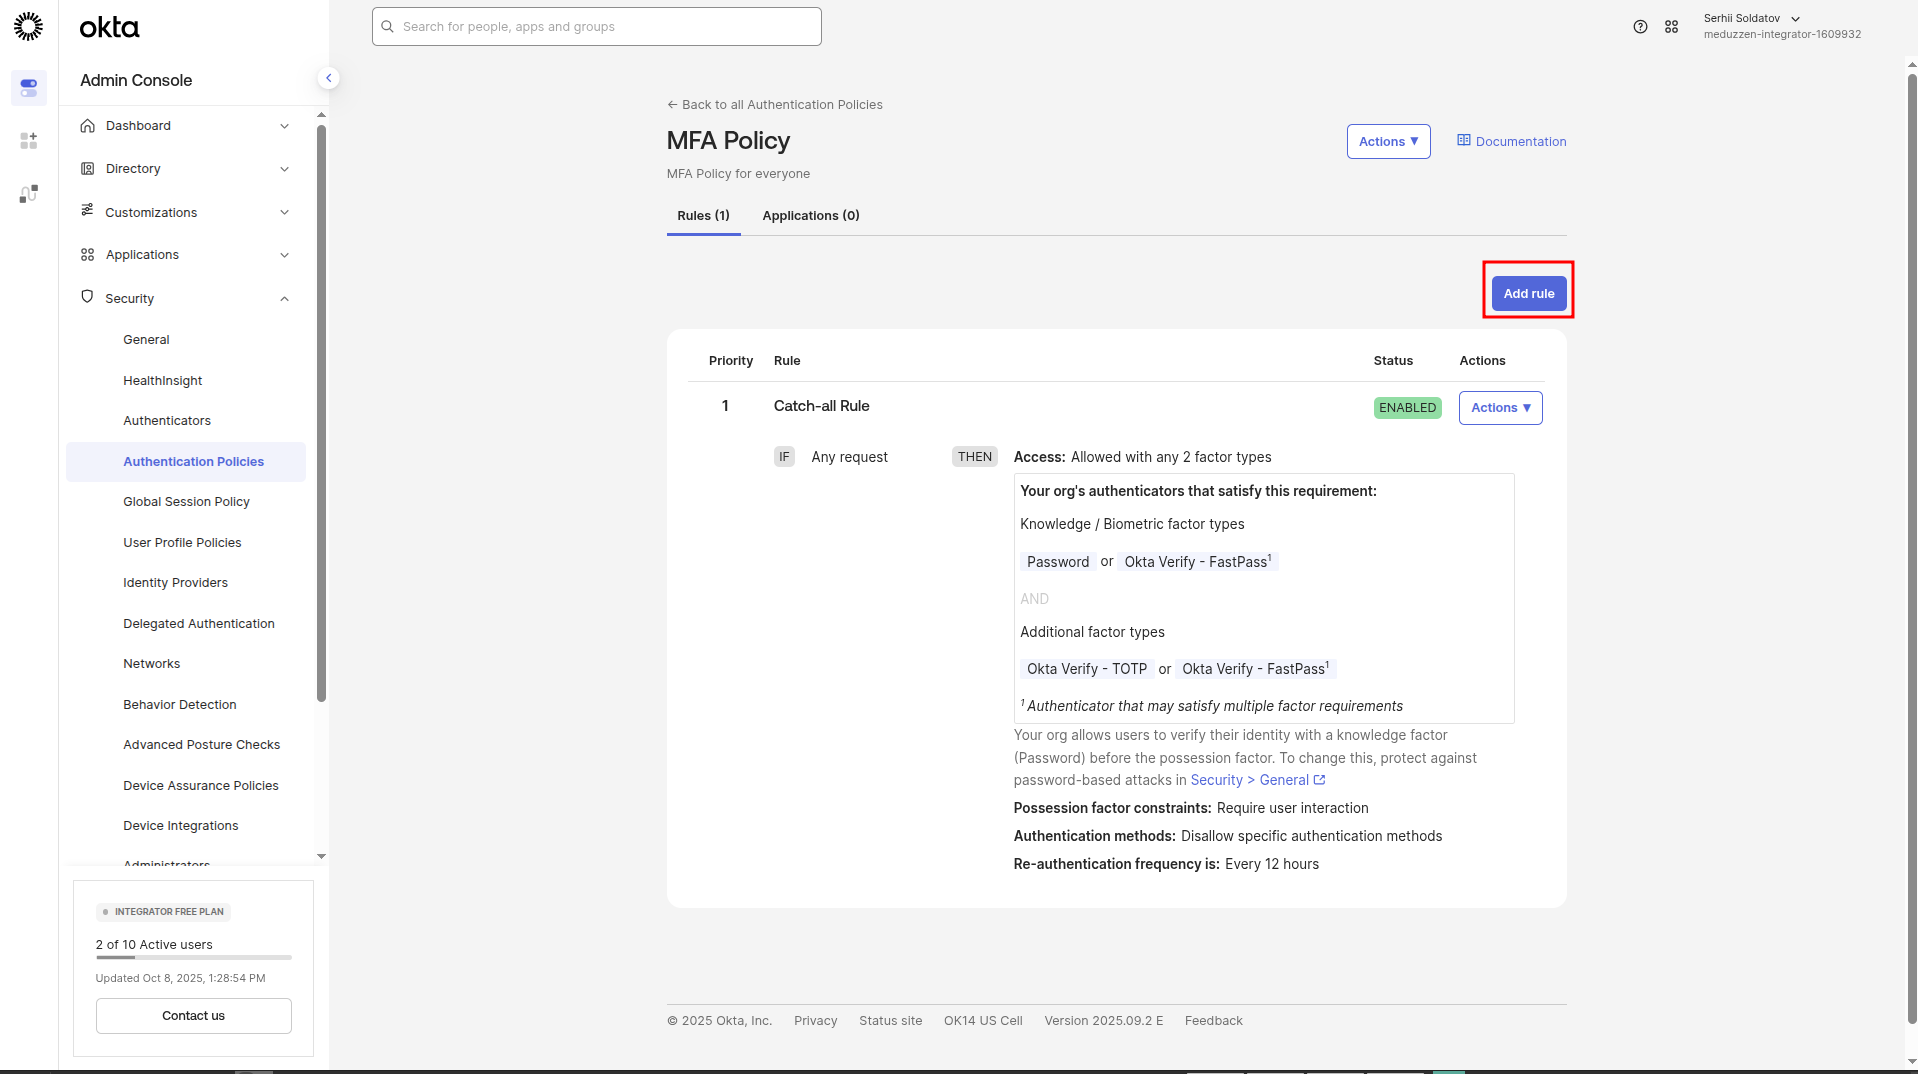Open the Feedback footer link

[x=1213, y=1021]
